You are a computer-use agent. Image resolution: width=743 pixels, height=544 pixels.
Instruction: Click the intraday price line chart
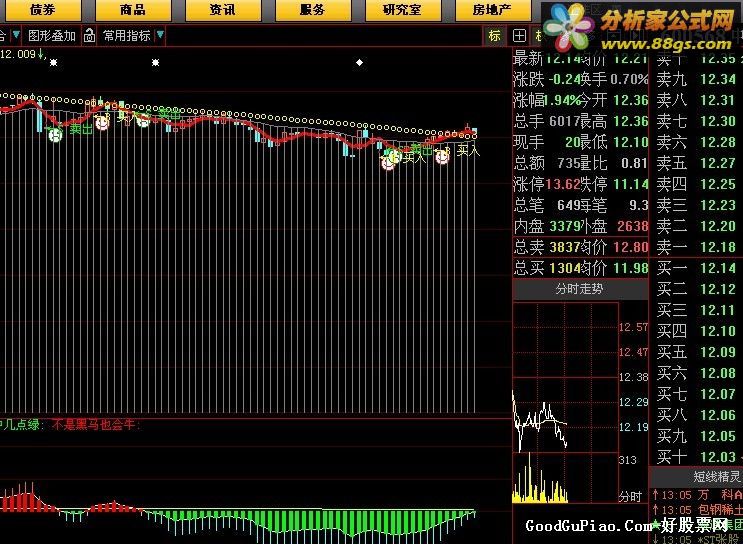click(x=540, y=422)
